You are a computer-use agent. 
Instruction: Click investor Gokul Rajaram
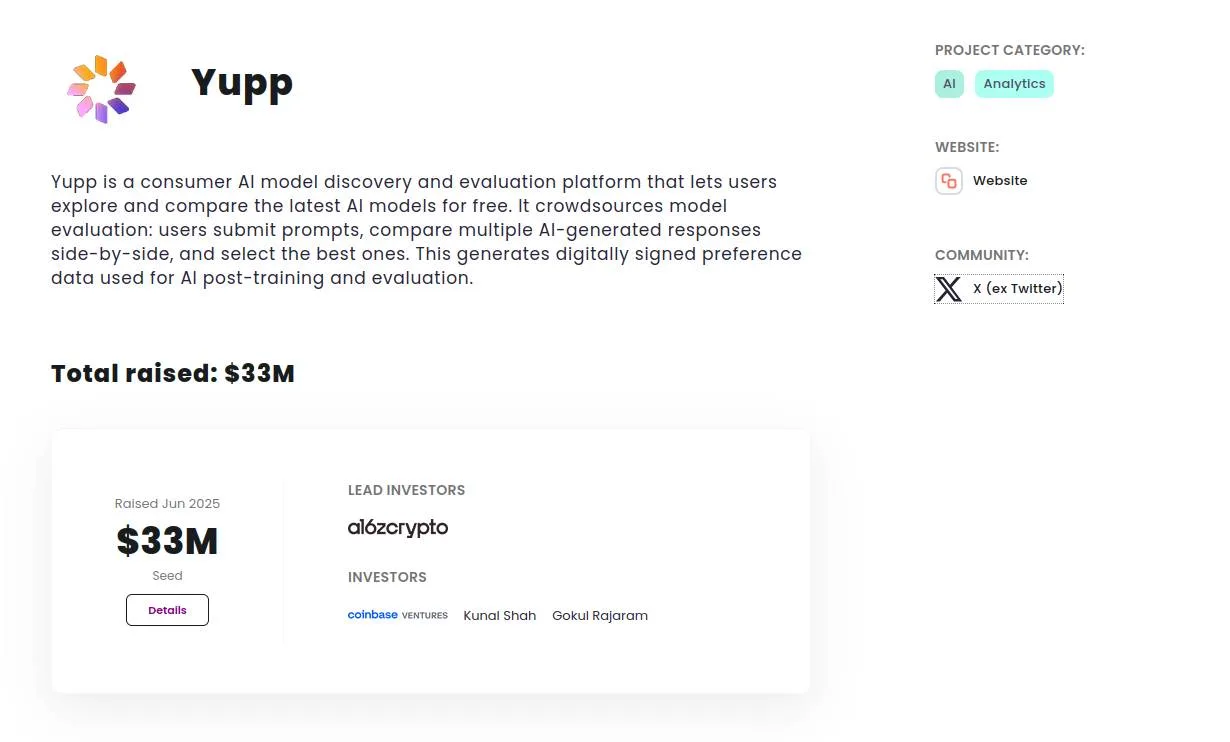tap(600, 616)
